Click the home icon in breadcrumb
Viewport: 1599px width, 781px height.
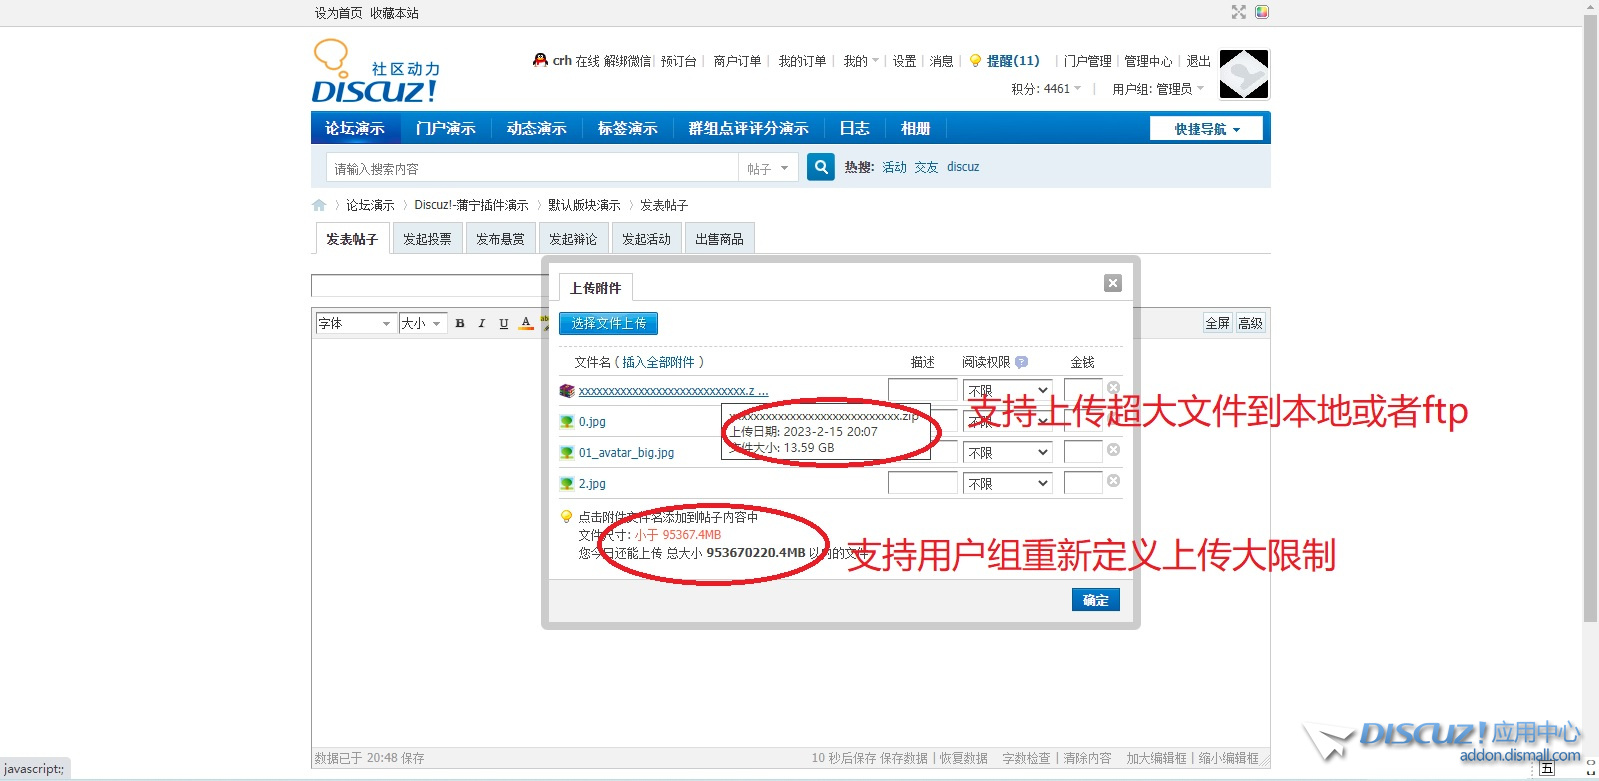(319, 205)
